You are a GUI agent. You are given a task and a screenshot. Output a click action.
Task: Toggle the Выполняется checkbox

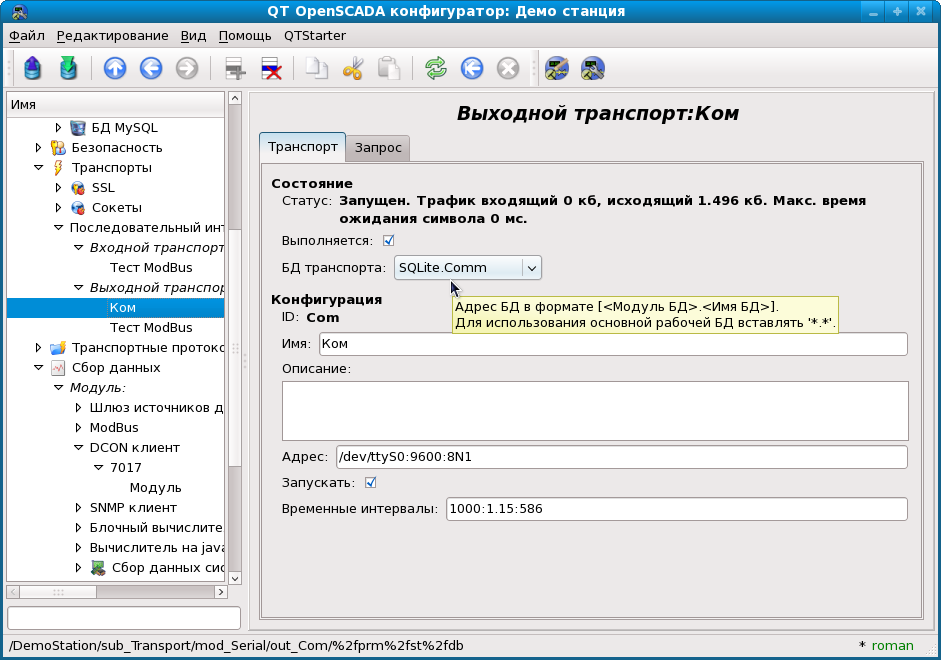point(389,241)
